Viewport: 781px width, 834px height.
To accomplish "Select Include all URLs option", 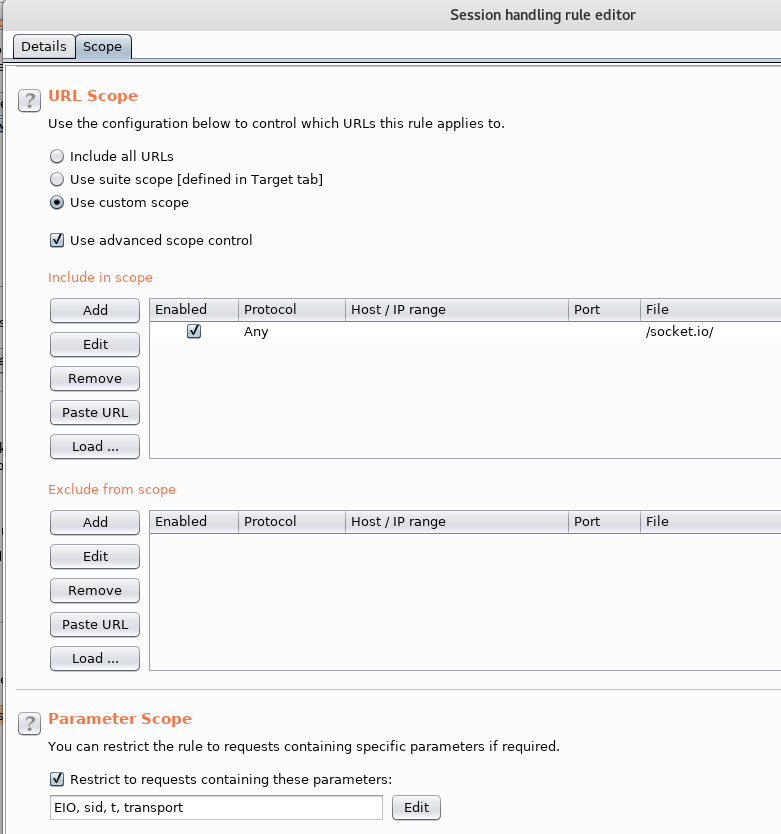I will click(x=57, y=156).
